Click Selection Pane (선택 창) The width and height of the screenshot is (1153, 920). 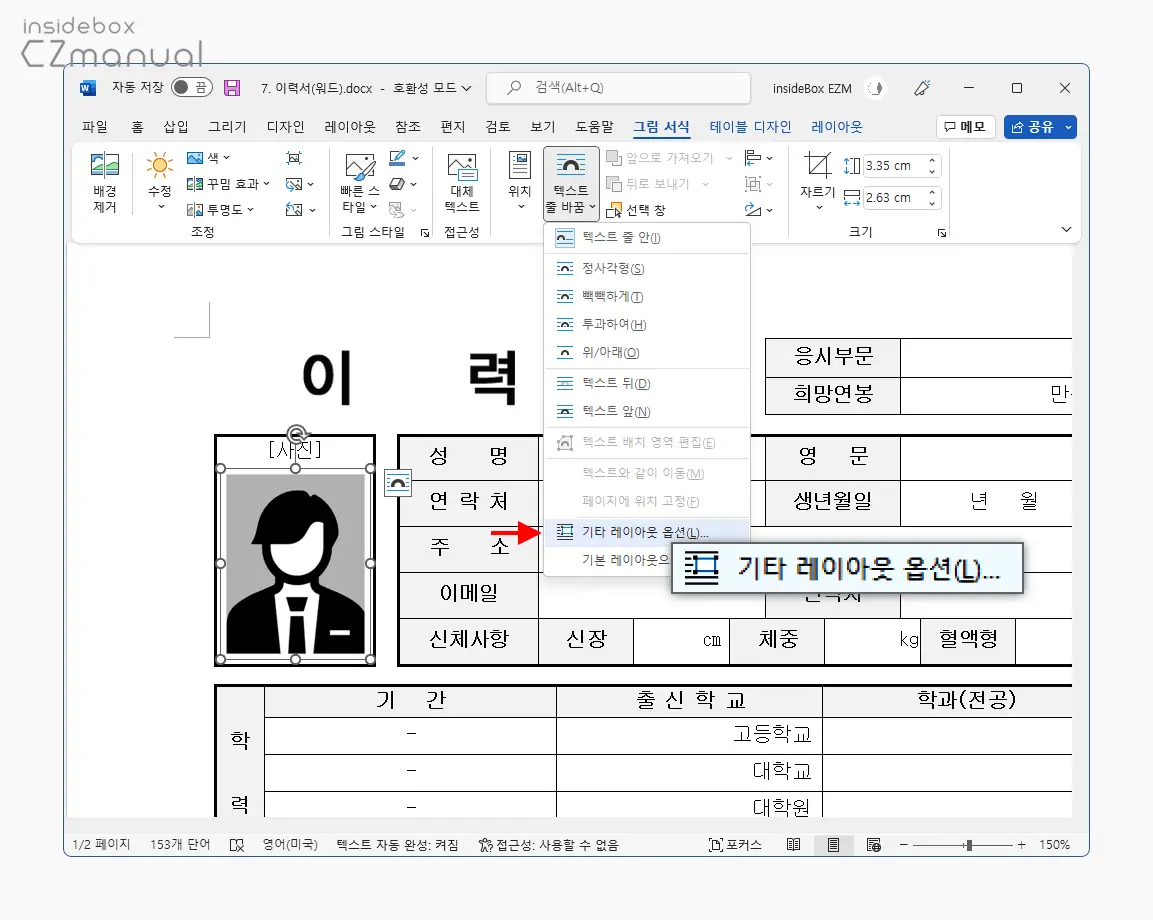(635, 210)
